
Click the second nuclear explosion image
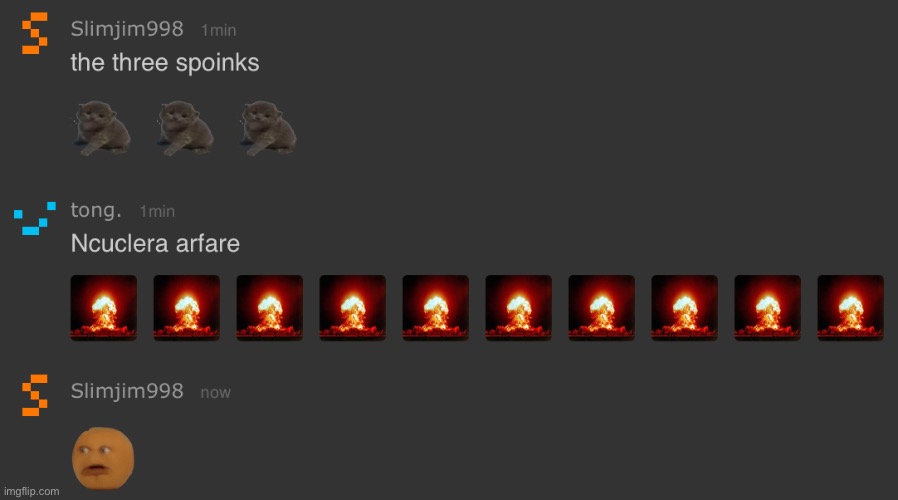point(187,308)
